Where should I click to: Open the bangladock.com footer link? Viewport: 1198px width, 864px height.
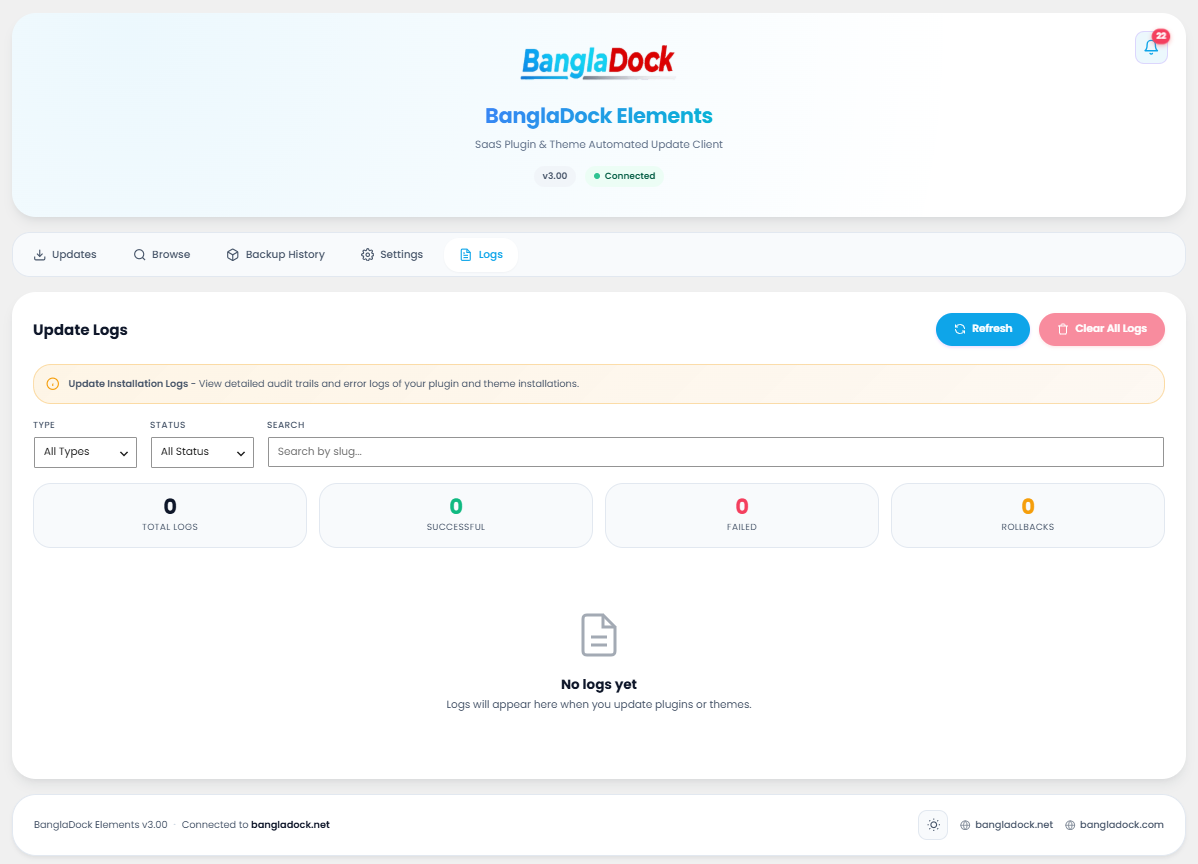pyautogui.click(x=1114, y=825)
